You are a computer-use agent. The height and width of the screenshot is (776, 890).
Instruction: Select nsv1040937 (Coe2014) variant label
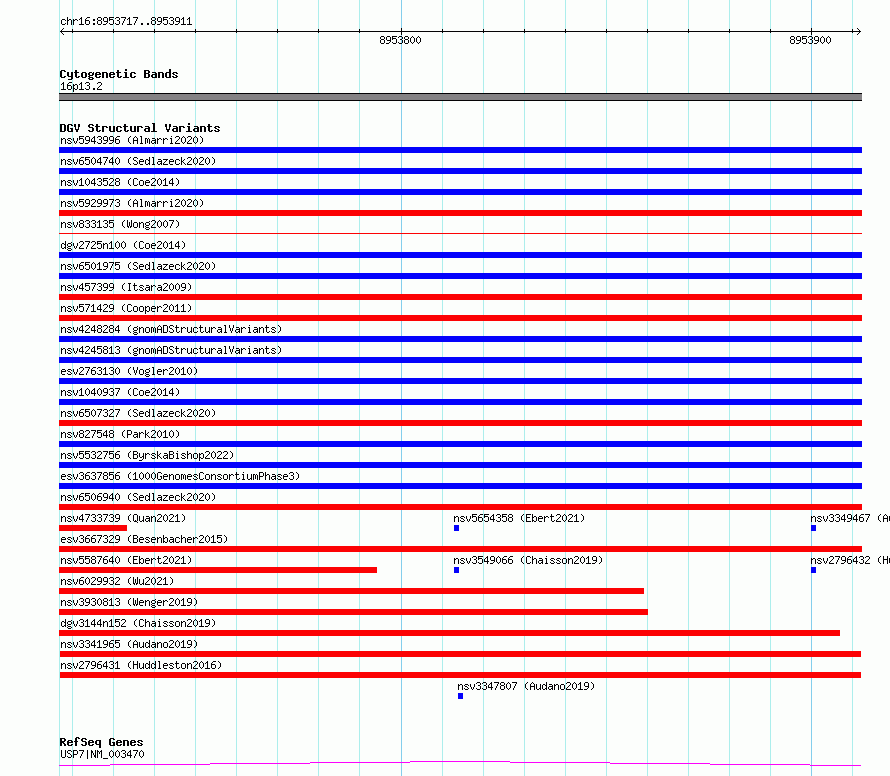pyautogui.click(x=120, y=392)
